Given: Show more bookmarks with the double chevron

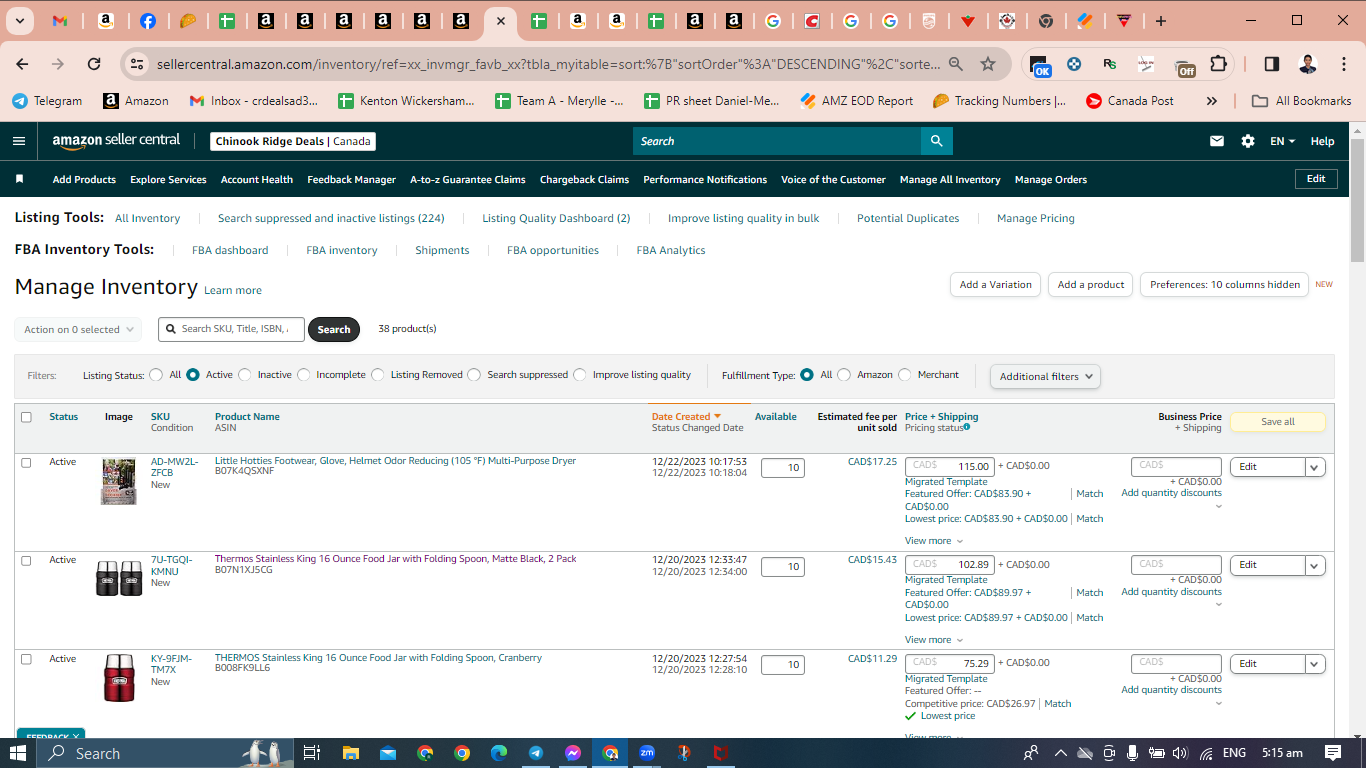Looking at the screenshot, I should click(x=1212, y=101).
